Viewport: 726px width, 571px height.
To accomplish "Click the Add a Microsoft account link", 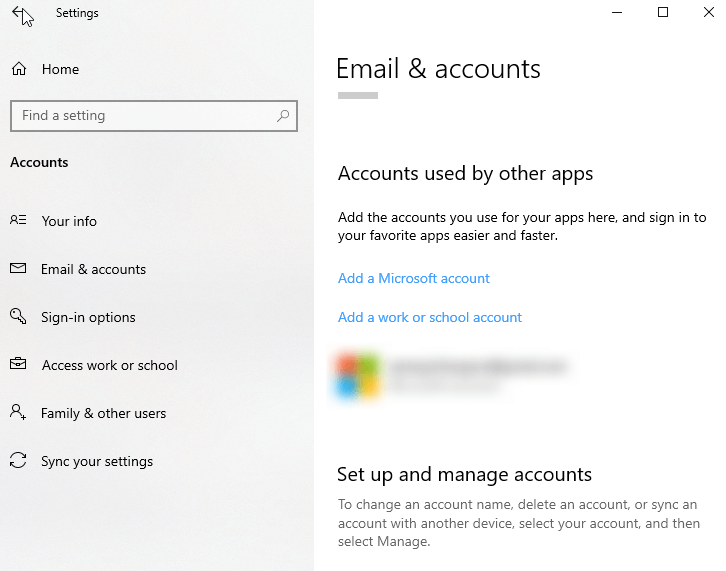I will point(414,278).
